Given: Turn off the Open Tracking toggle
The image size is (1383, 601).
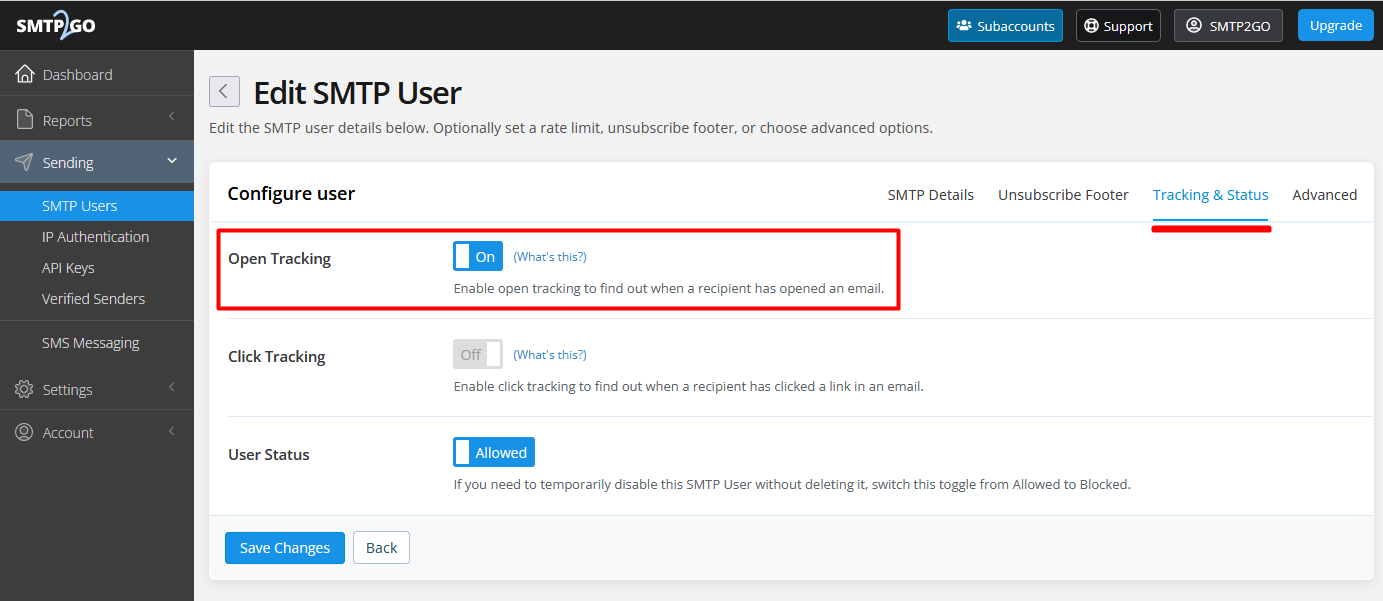Looking at the screenshot, I should 478,257.
